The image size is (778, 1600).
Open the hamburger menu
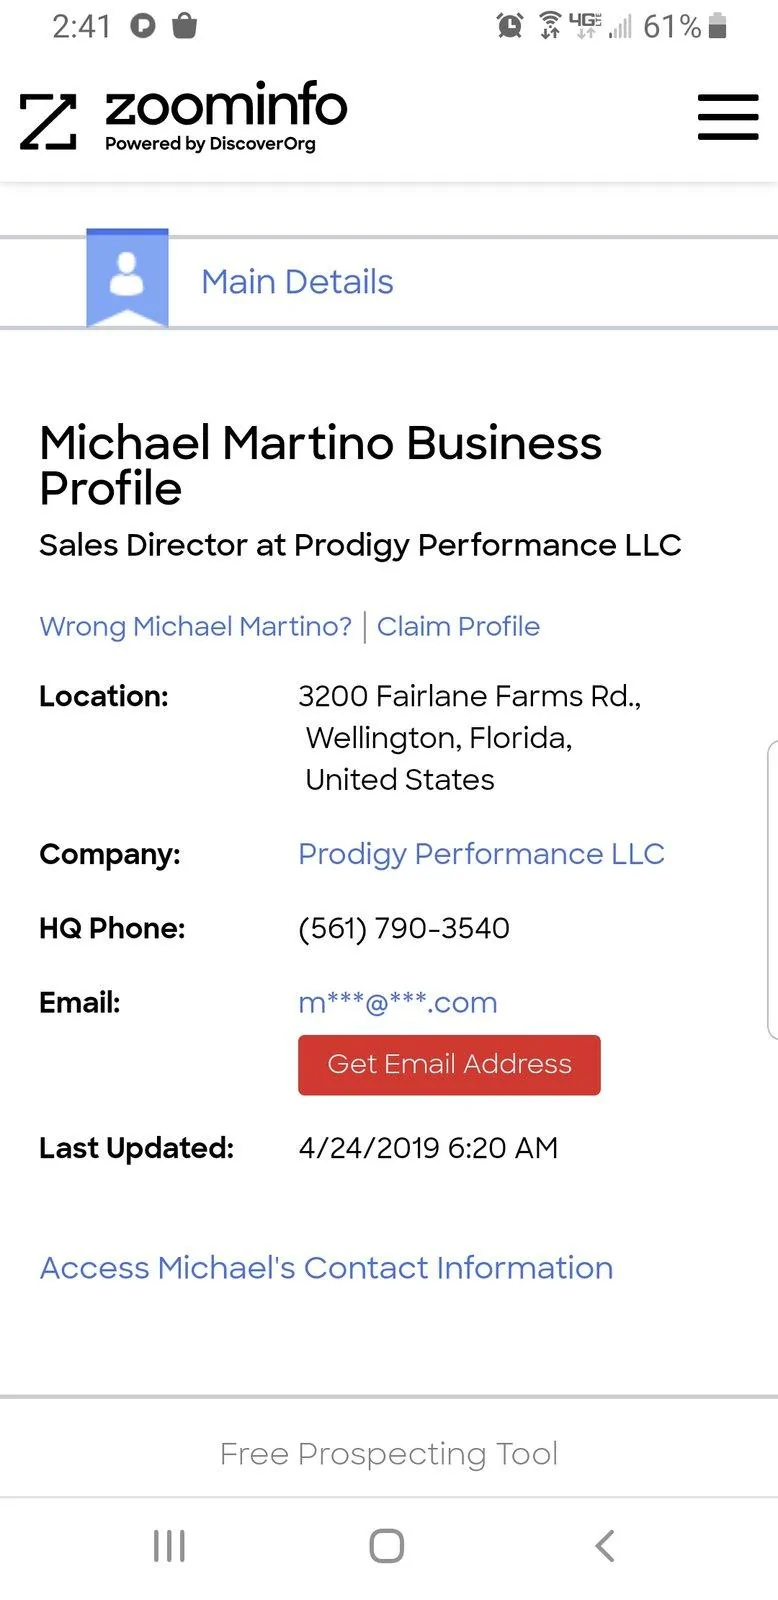(728, 117)
